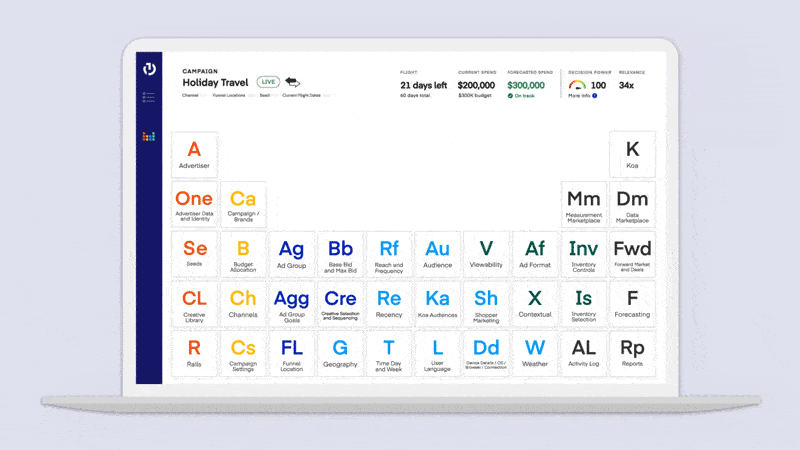
Task: Expand the Channel breadcrumb item
Action: tap(190, 96)
